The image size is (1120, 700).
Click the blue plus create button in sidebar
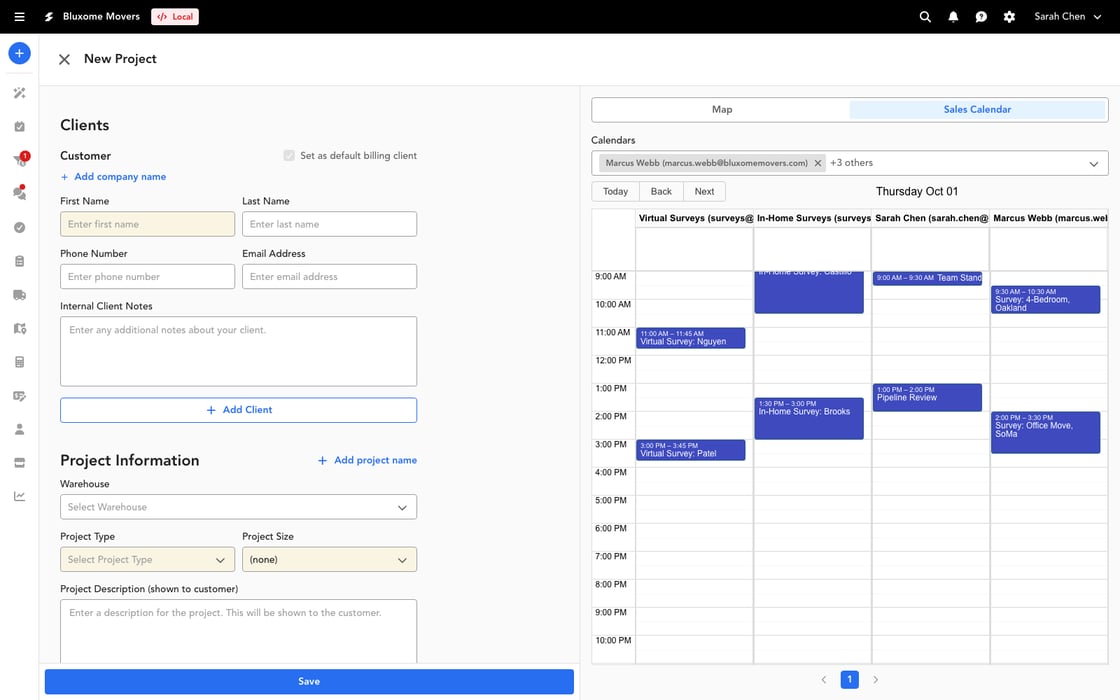tap(19, 53)
